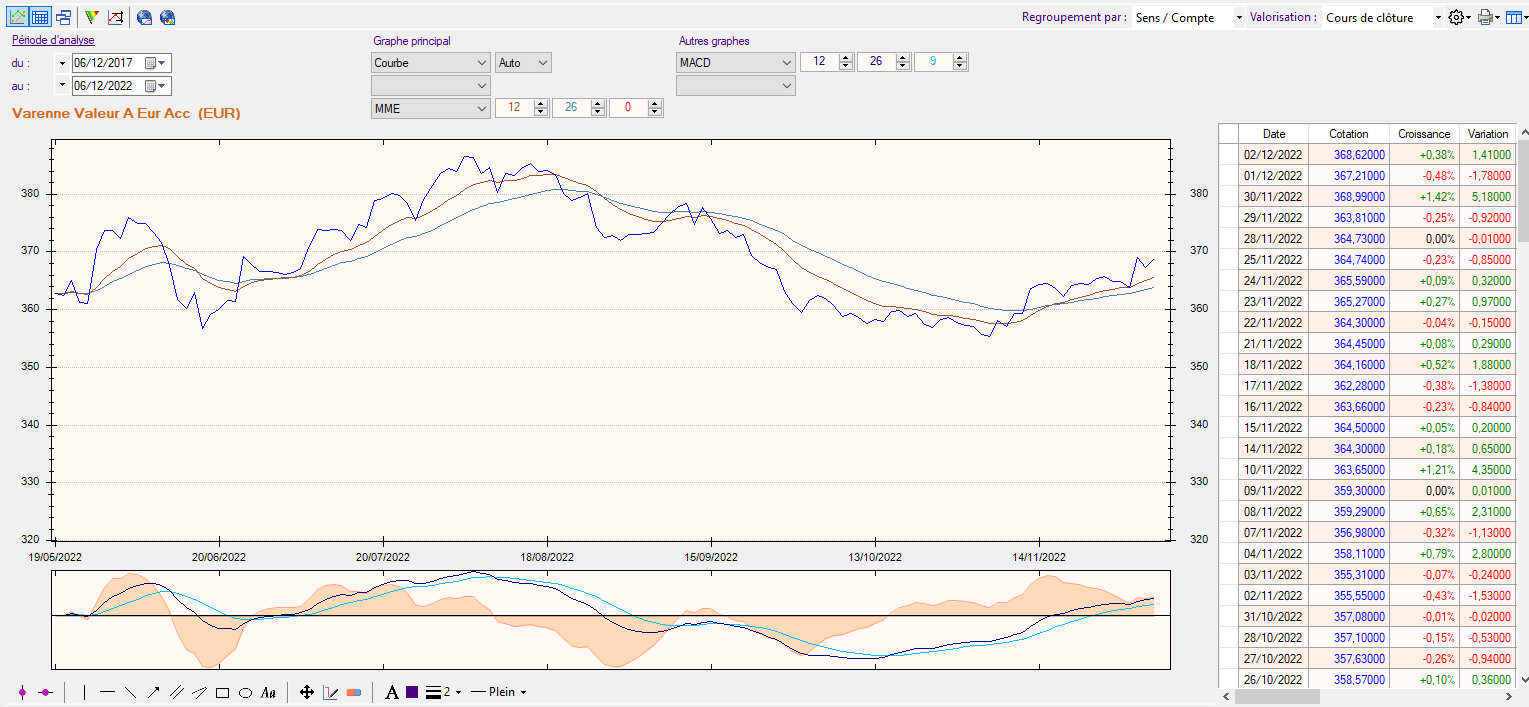1529x707 pixels.
Task: Click the eraser tool icon
Action: 354,692
